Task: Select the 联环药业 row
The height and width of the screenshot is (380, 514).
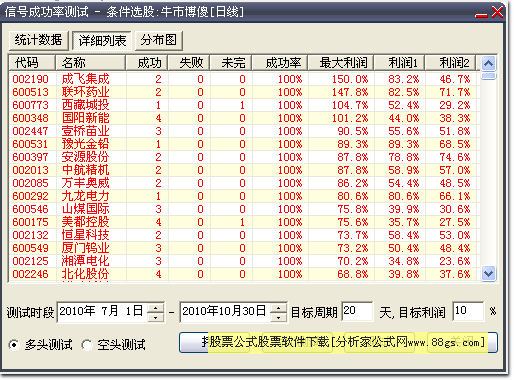Action: (x=244, y=92)
